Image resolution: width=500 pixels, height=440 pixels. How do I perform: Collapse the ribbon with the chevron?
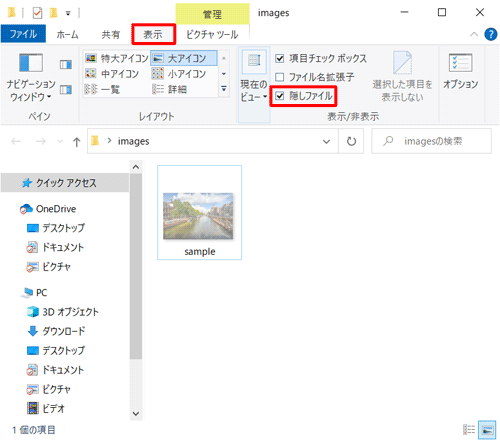click(x=474, y=34)
